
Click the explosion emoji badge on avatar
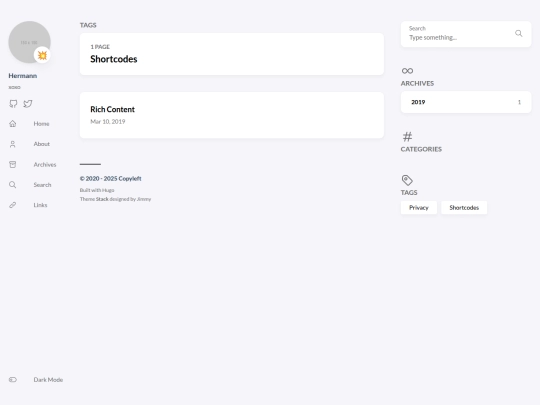pyautogui.click(x=42, y=55)
